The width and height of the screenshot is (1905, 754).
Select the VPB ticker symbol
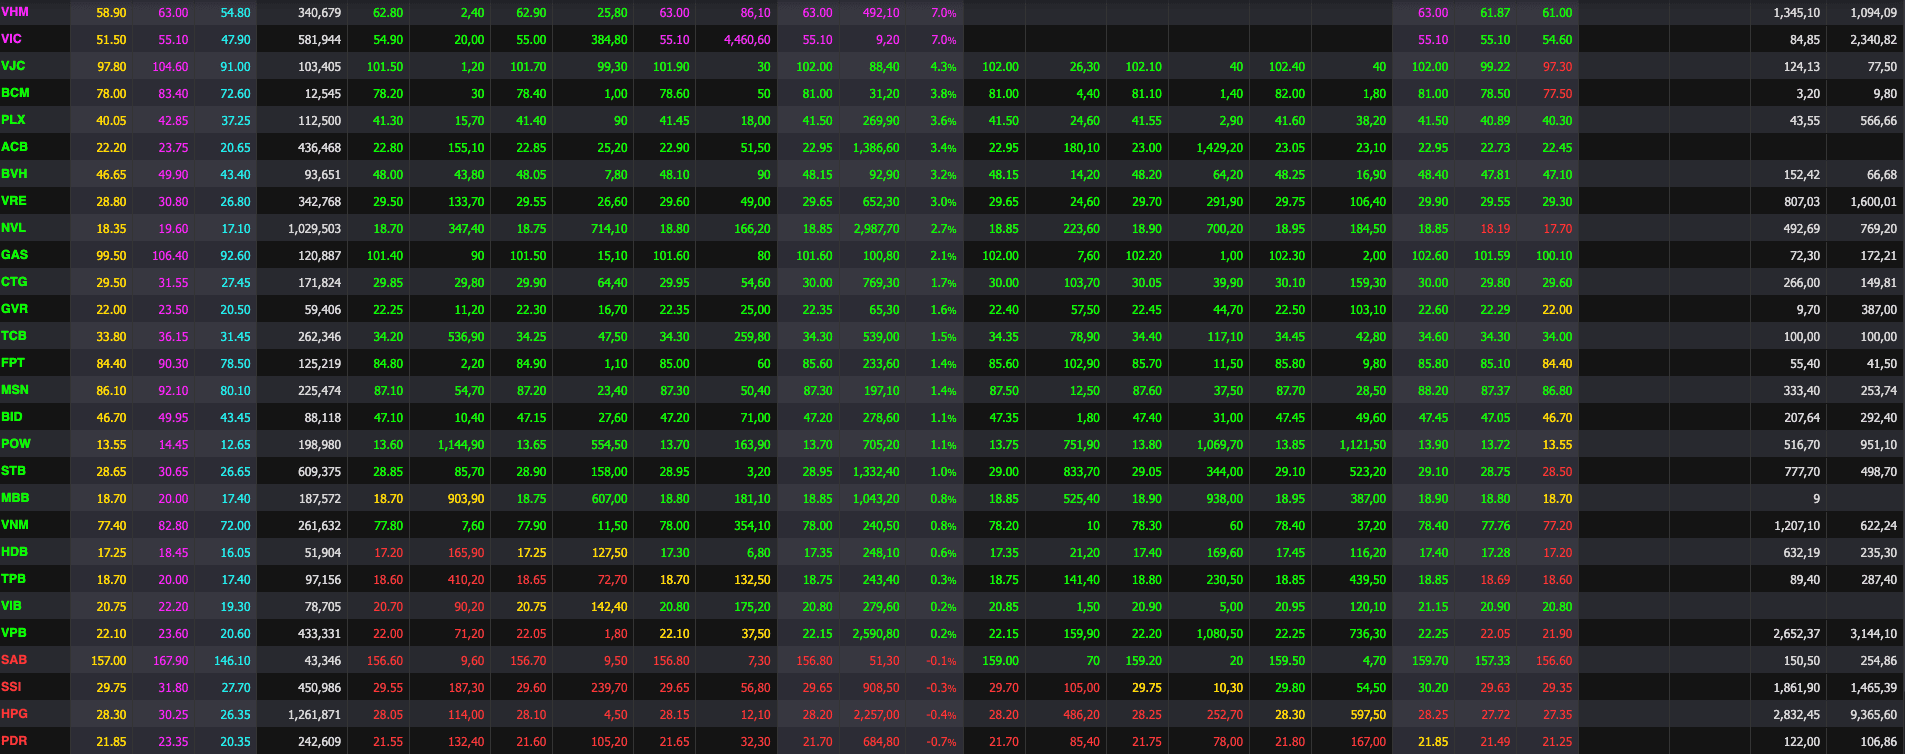tap(14, 633)
